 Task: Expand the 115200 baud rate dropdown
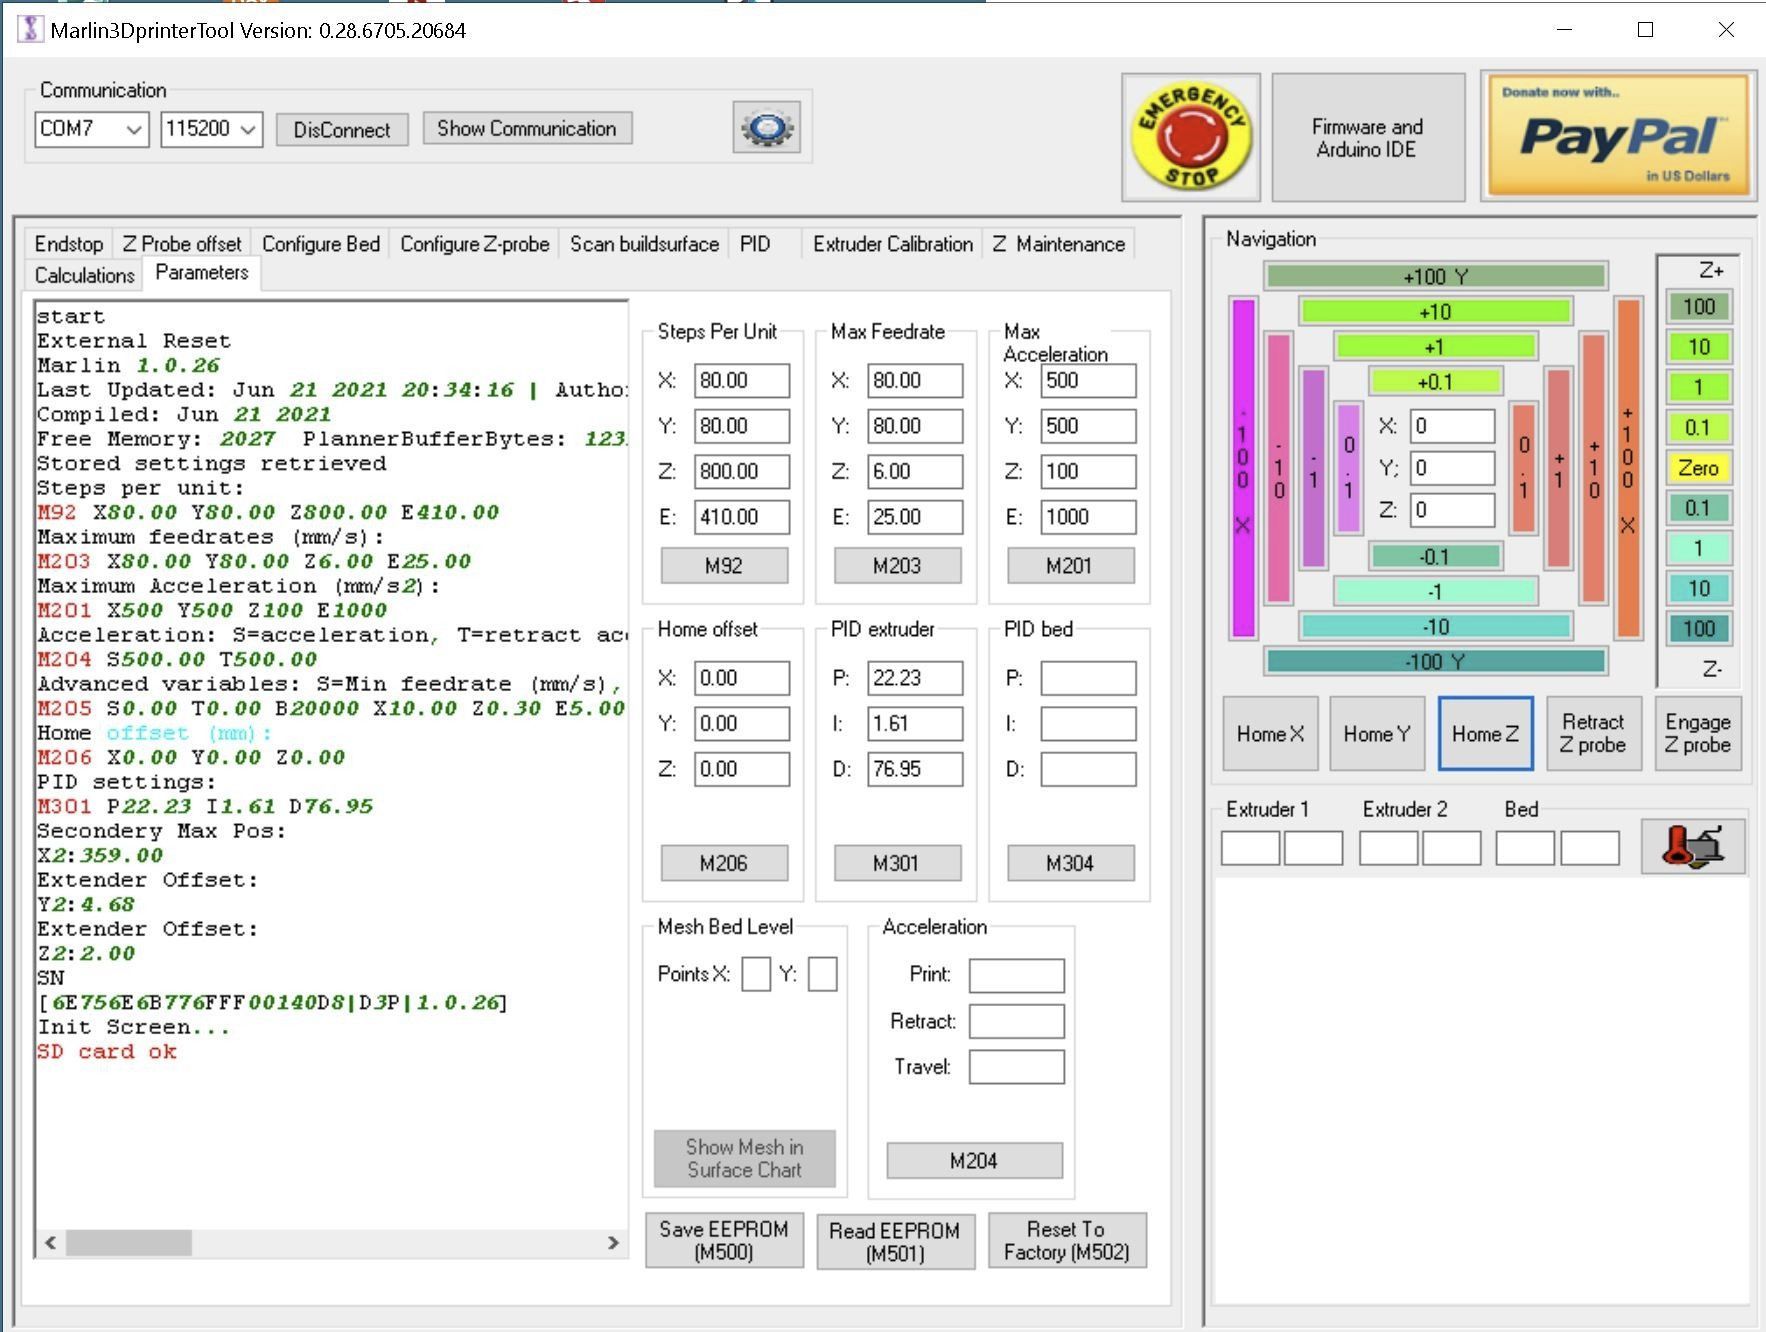[x=211, y=129]
